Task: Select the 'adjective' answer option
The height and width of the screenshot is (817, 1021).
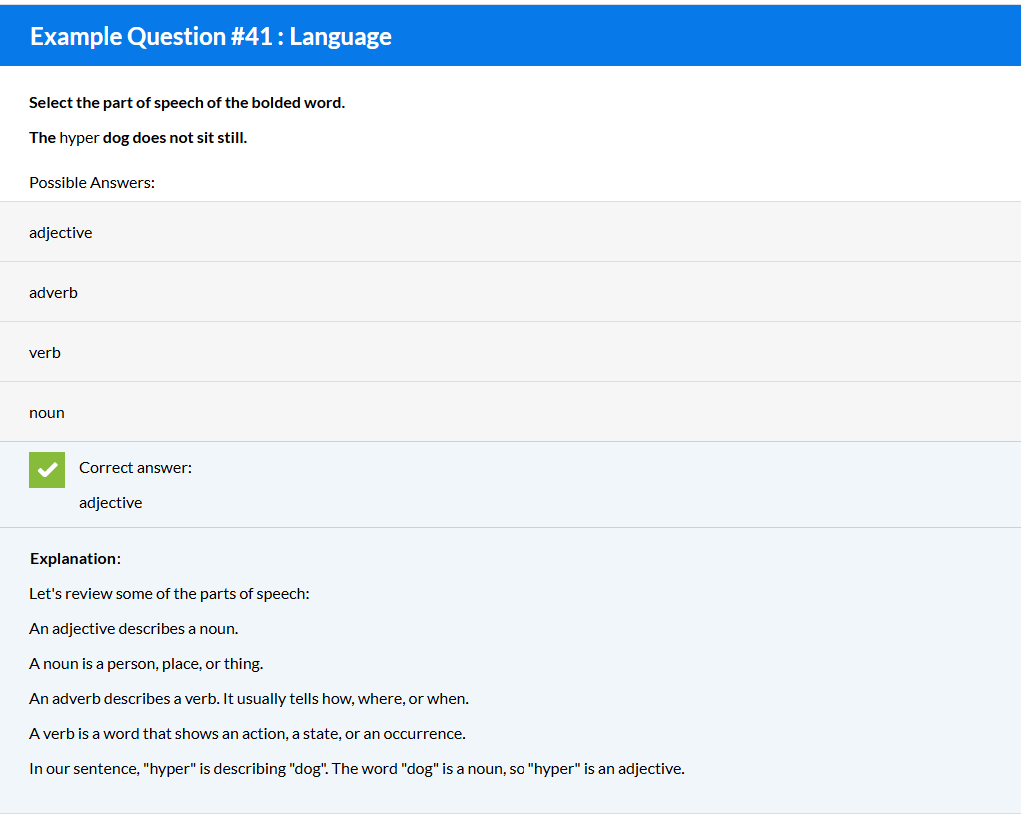Action: [x=61, y=232]
